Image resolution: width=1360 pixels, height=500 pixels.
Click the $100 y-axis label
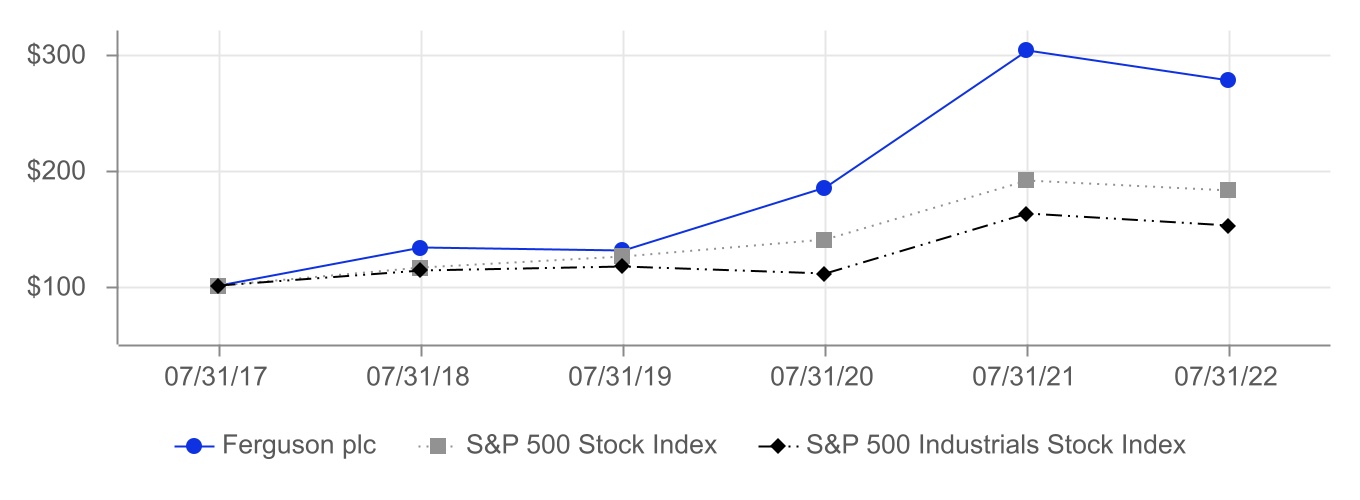[56, 288]
